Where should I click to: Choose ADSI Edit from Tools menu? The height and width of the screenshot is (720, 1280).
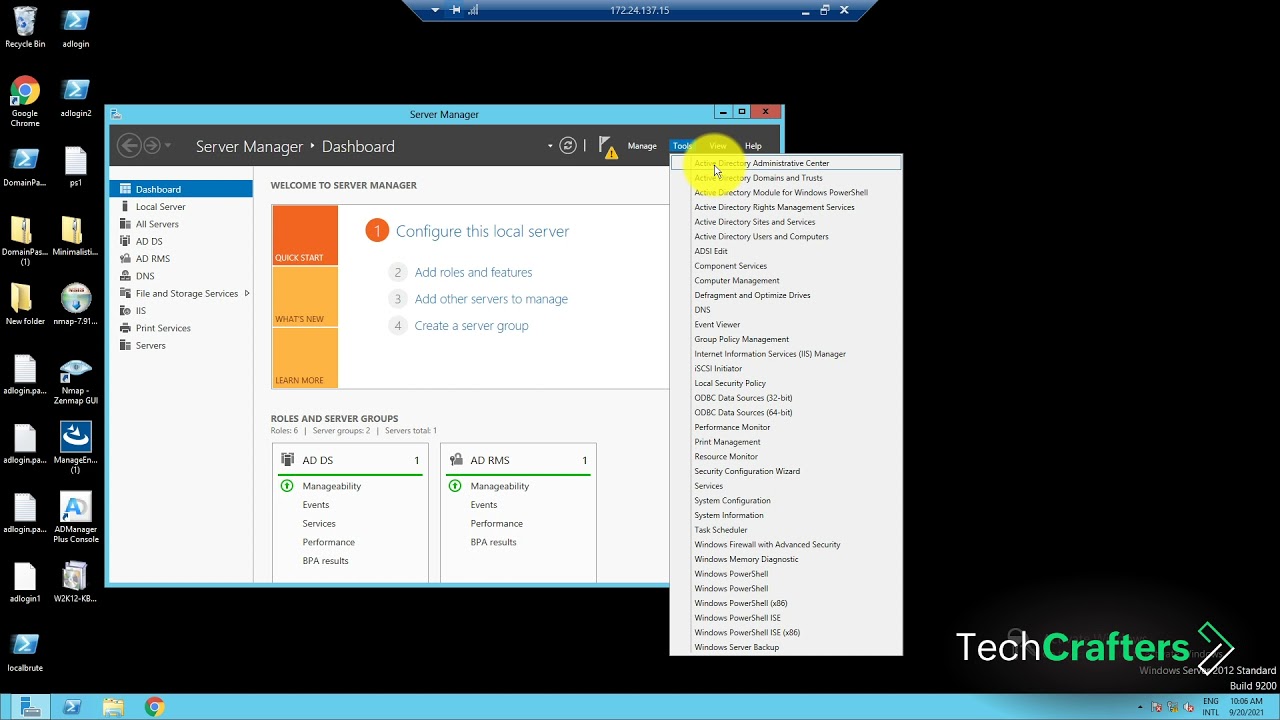[786, 251]
